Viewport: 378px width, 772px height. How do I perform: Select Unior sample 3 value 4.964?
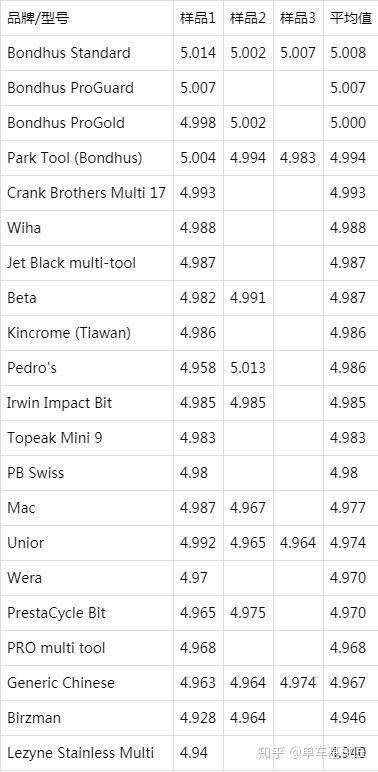[298, 543]
